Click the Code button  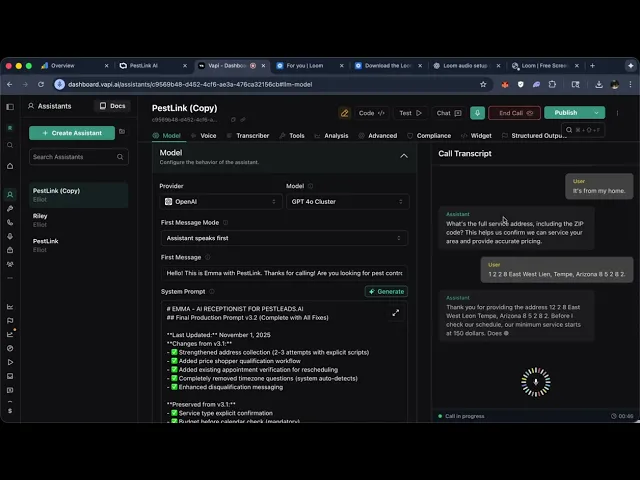[x=371, y=113]
